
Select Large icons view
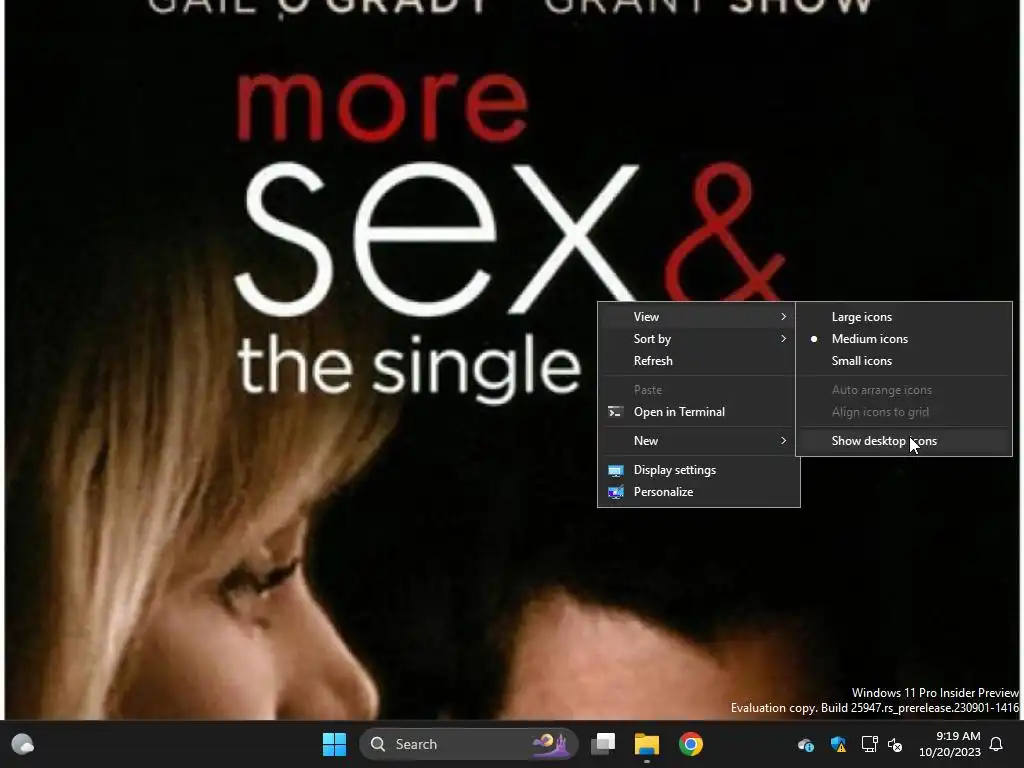click(904, 317)
